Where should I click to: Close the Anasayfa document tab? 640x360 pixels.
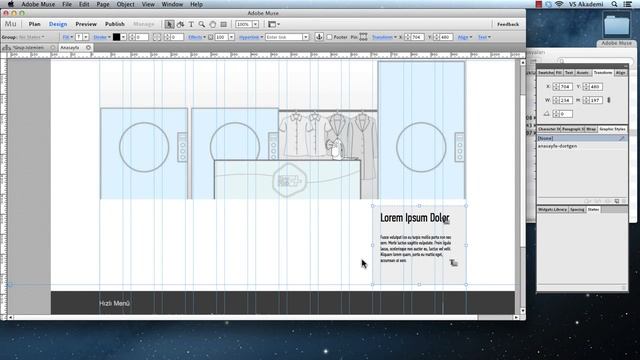[x=88, y=47]
